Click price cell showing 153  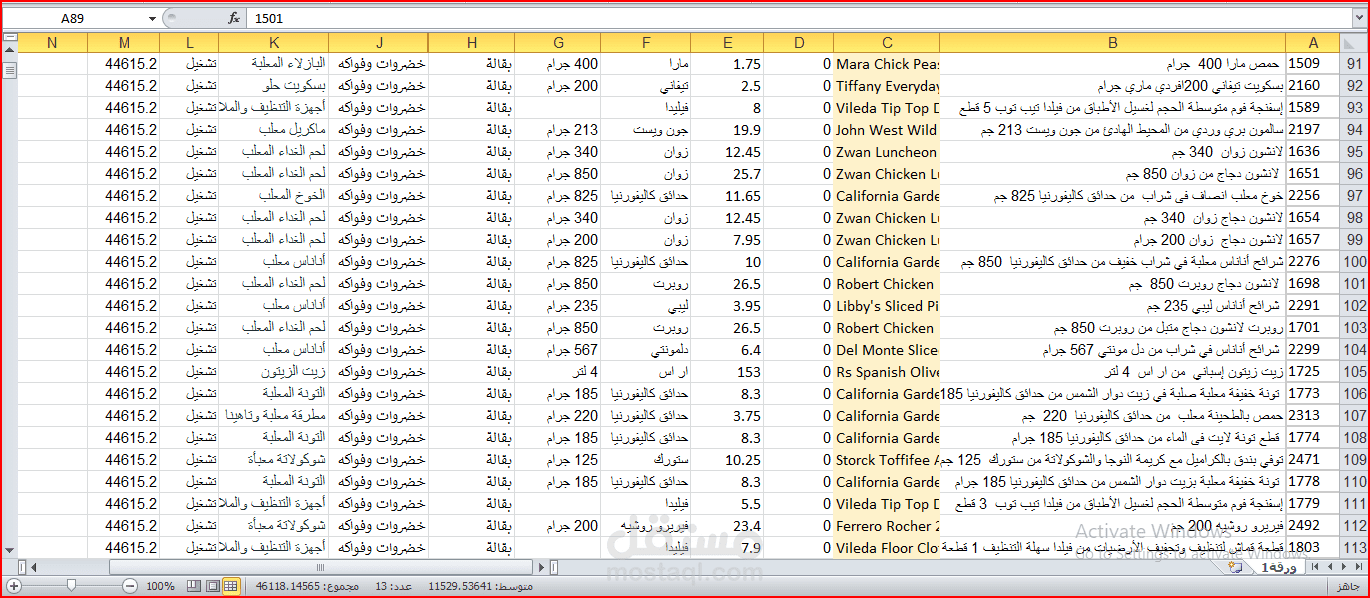pyautogui.click(x=727, y=372)
